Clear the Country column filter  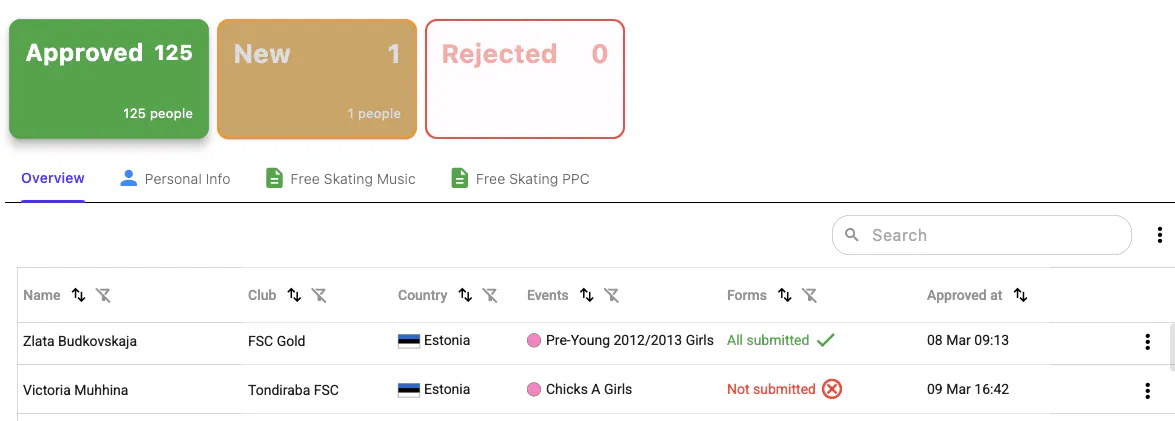click(x=490, y=295)
